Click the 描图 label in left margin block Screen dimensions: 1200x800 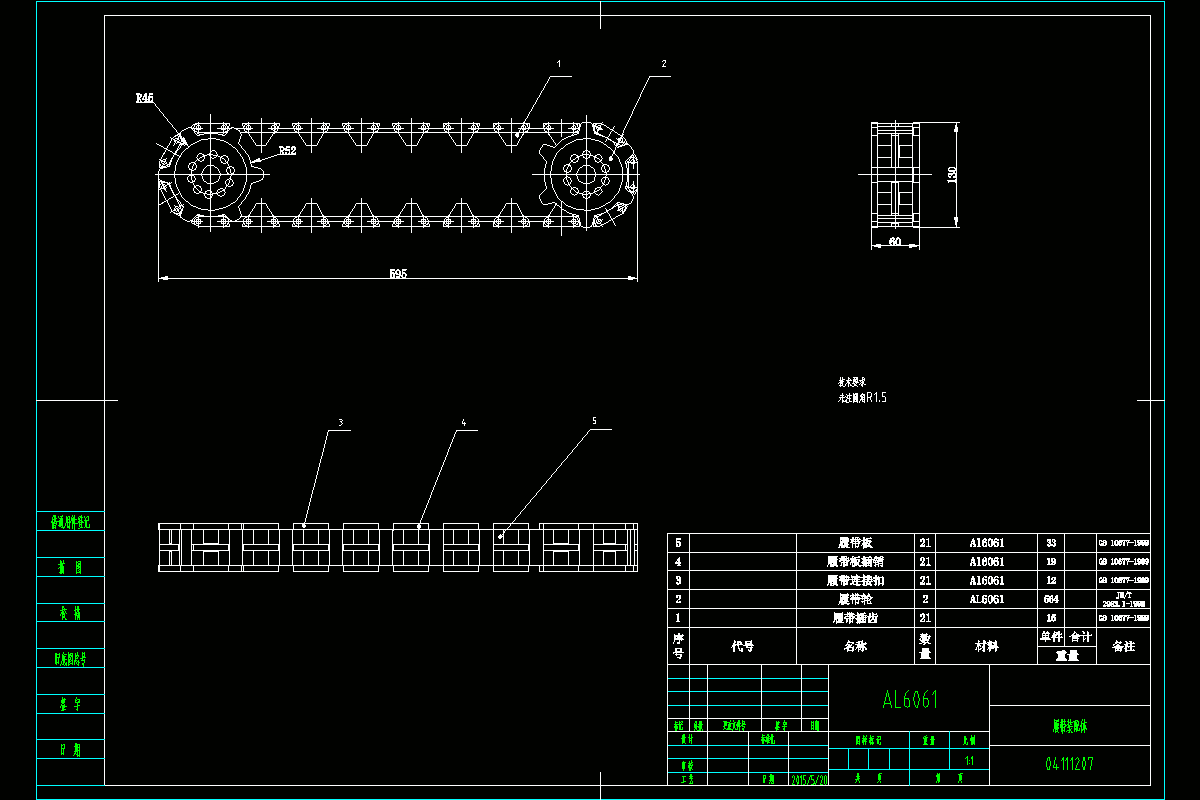click(x=70, y=567)
